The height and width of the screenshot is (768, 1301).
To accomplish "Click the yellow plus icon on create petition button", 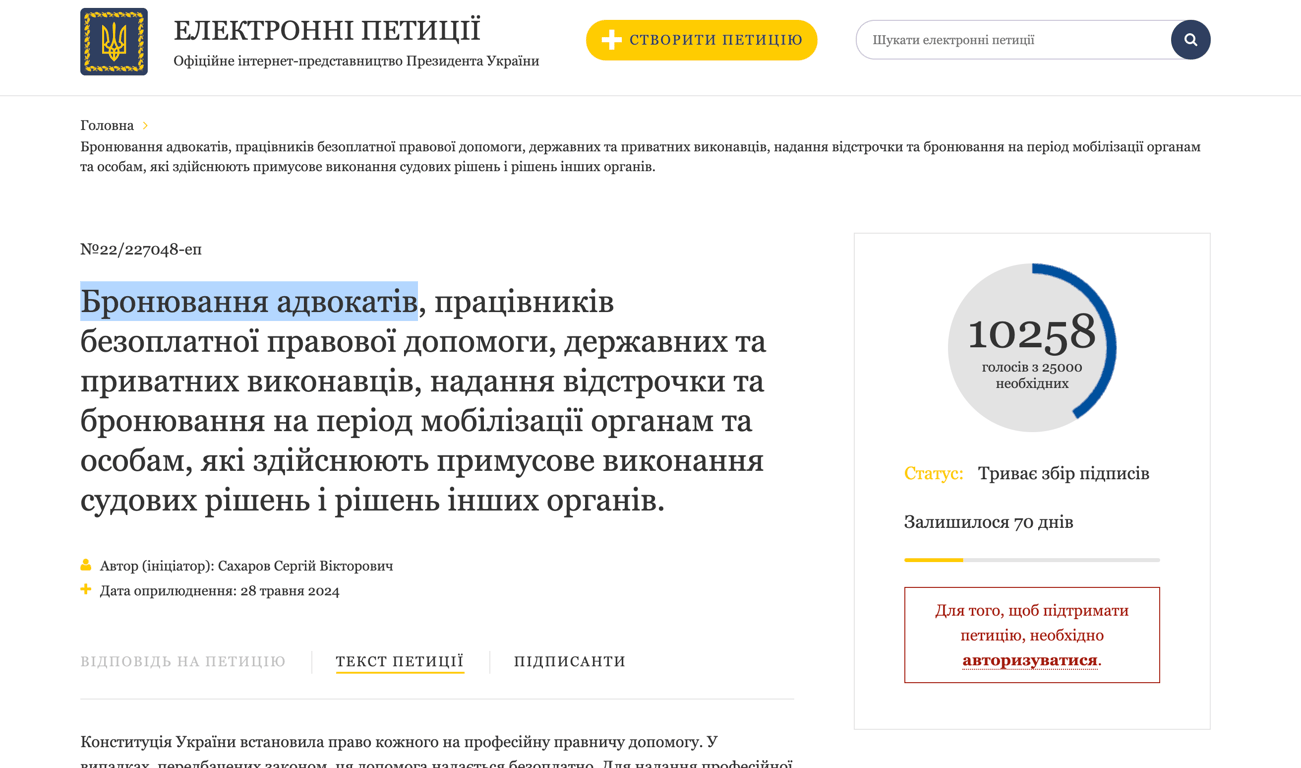I will coord(614,40).
